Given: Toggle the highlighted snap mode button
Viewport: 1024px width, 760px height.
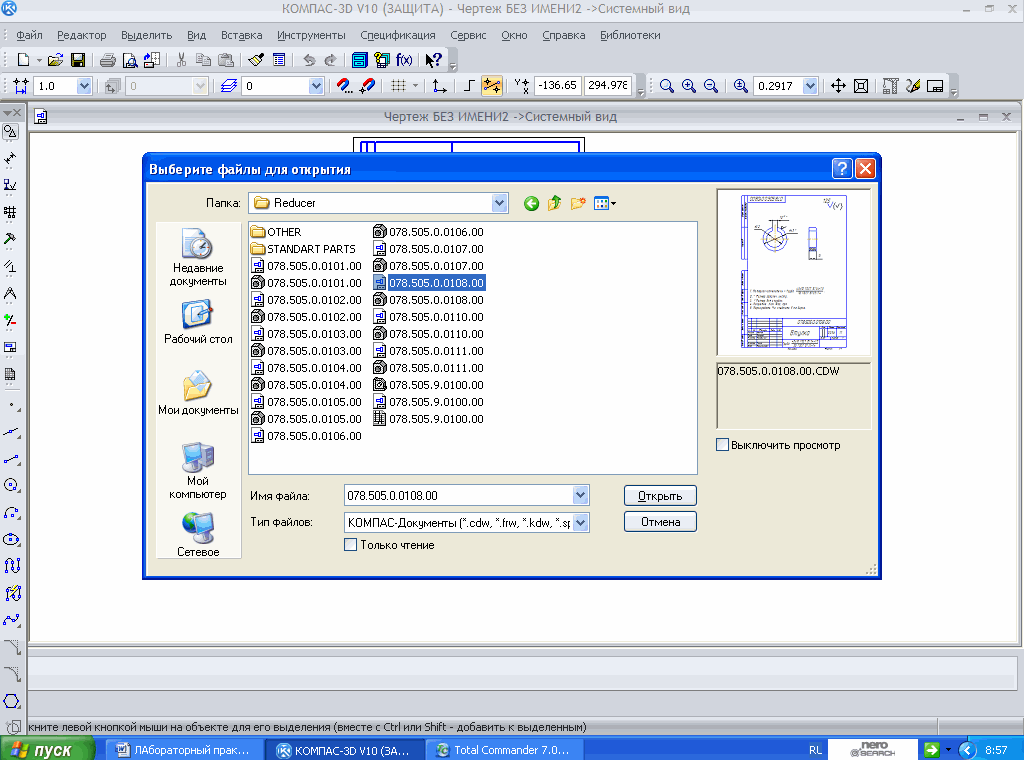Looking at the screenshot, I should tap(491, 86).
